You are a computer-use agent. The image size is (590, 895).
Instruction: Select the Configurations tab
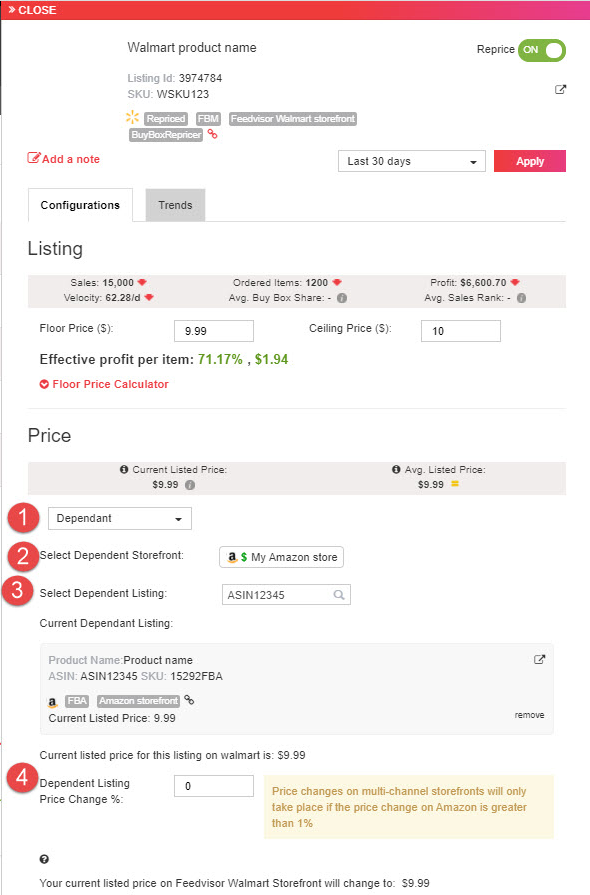point(80,205)
